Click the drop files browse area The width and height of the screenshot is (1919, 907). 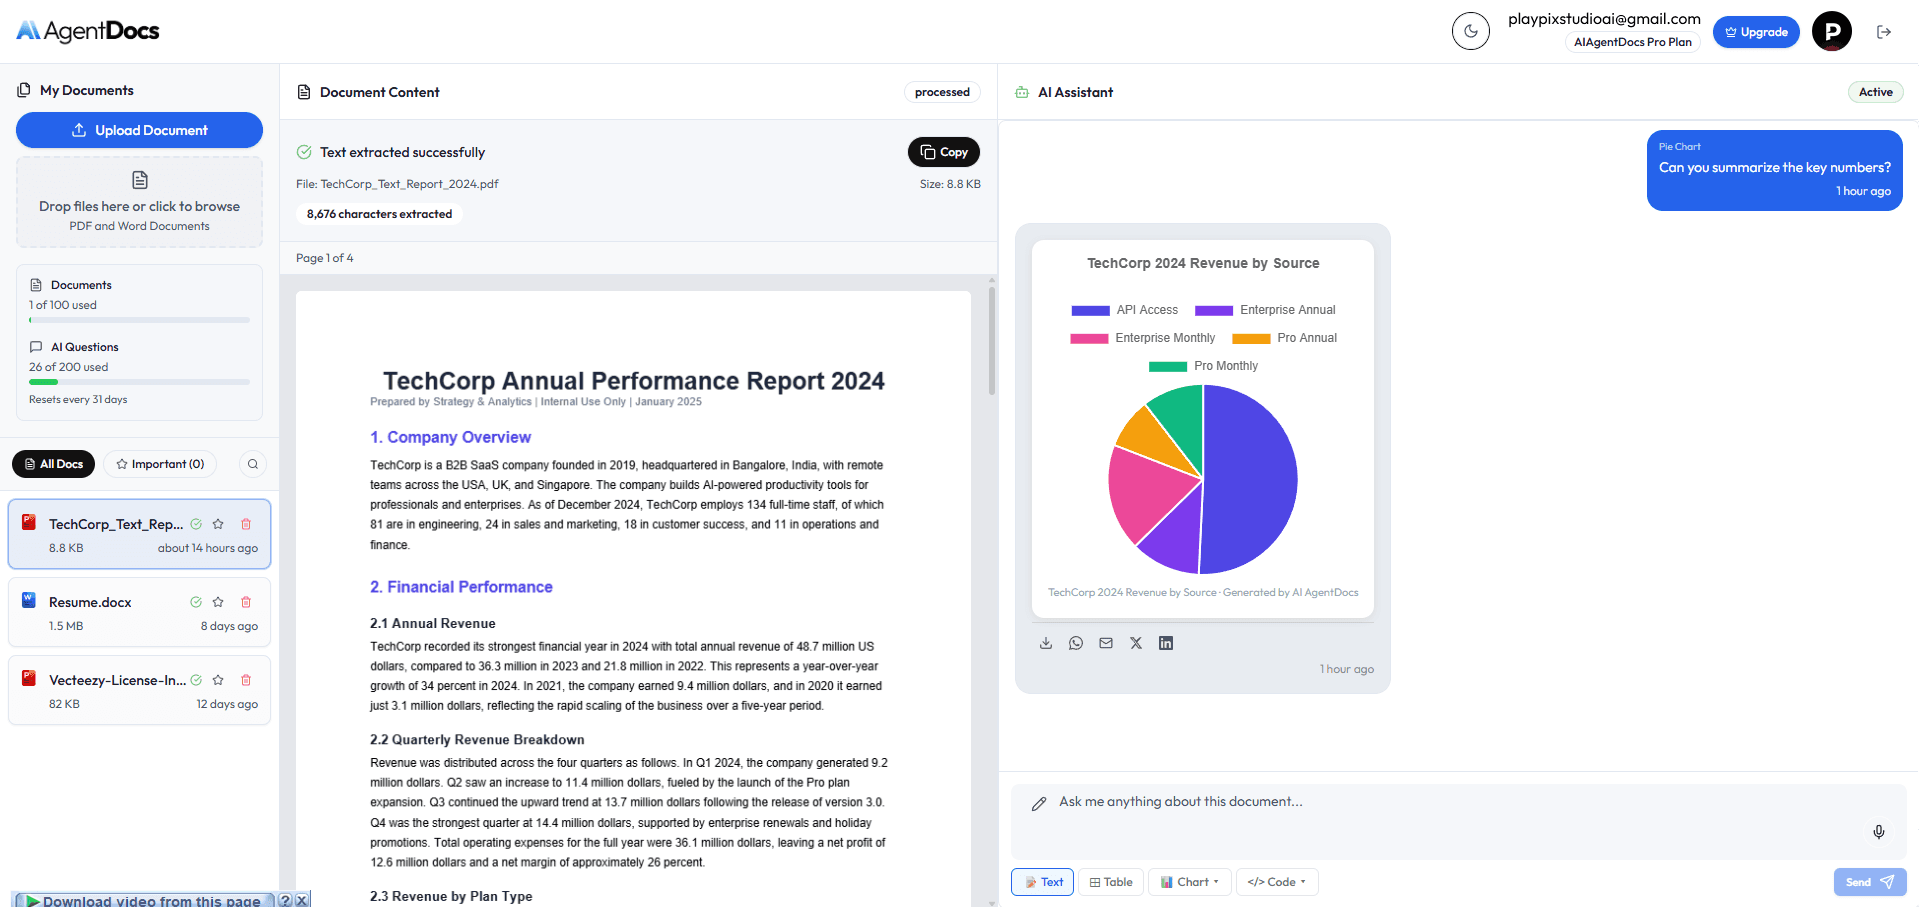[139, 202]
